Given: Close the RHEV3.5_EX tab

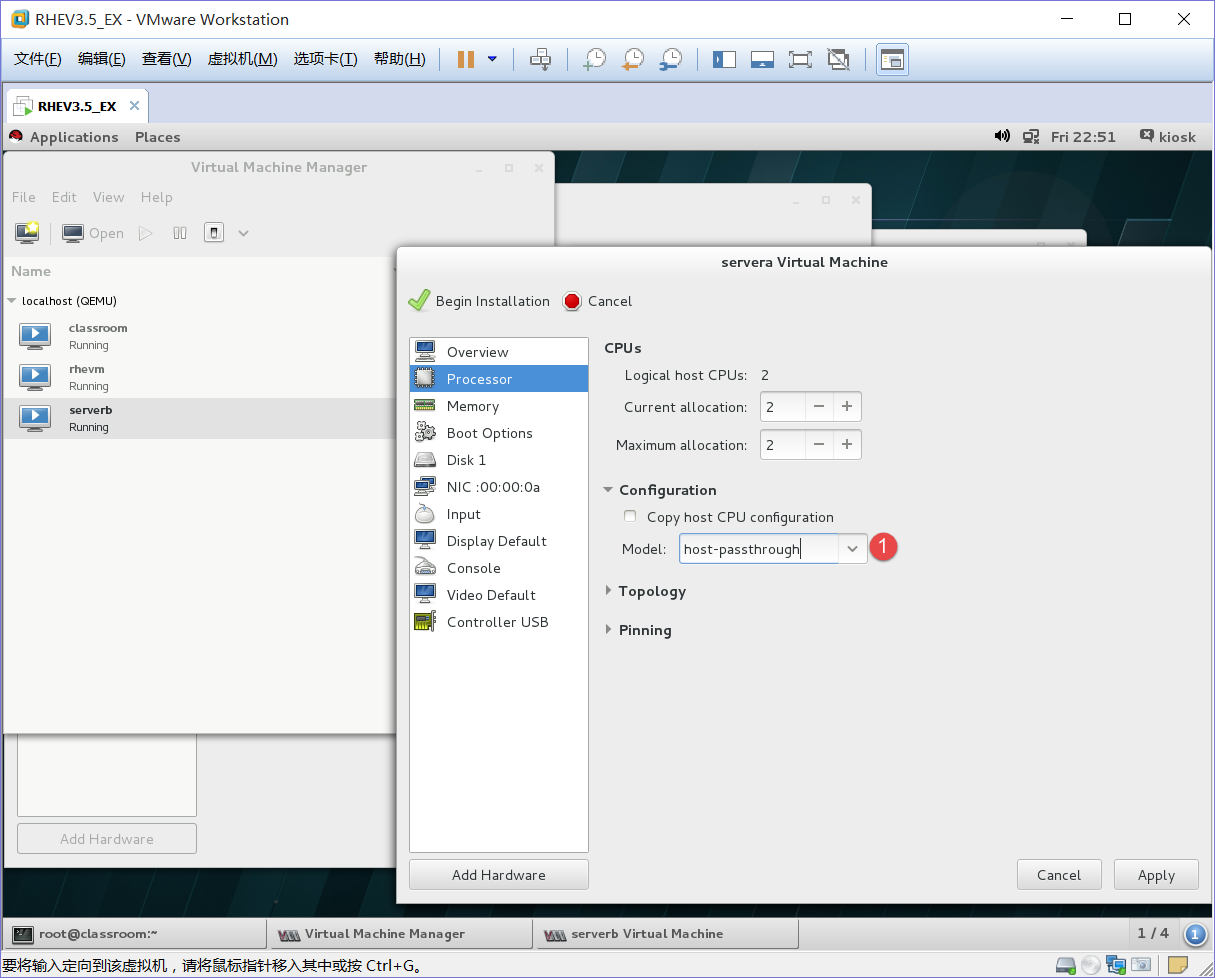Looking at the screenshot, I should (134, 105).
